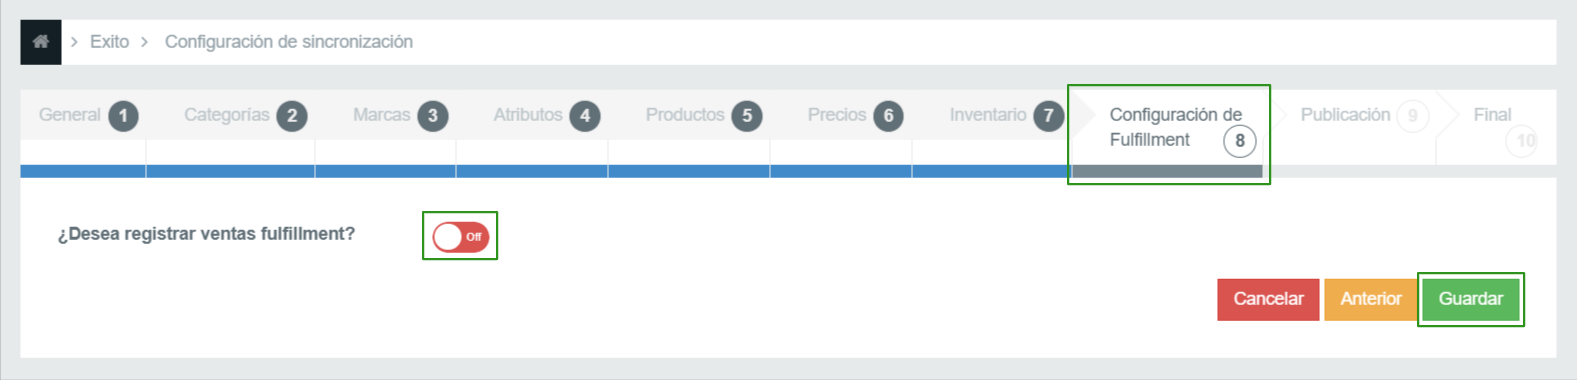Click step number 2 circle badge
Viewport: 1577px width, 380px height.
tap(292, 116)
